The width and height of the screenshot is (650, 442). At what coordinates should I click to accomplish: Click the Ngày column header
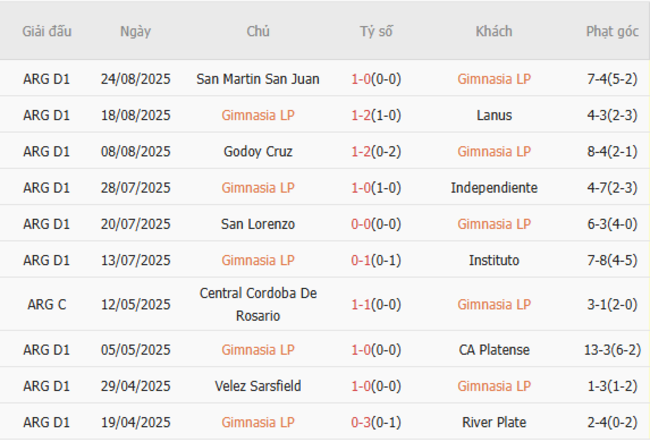135,31
